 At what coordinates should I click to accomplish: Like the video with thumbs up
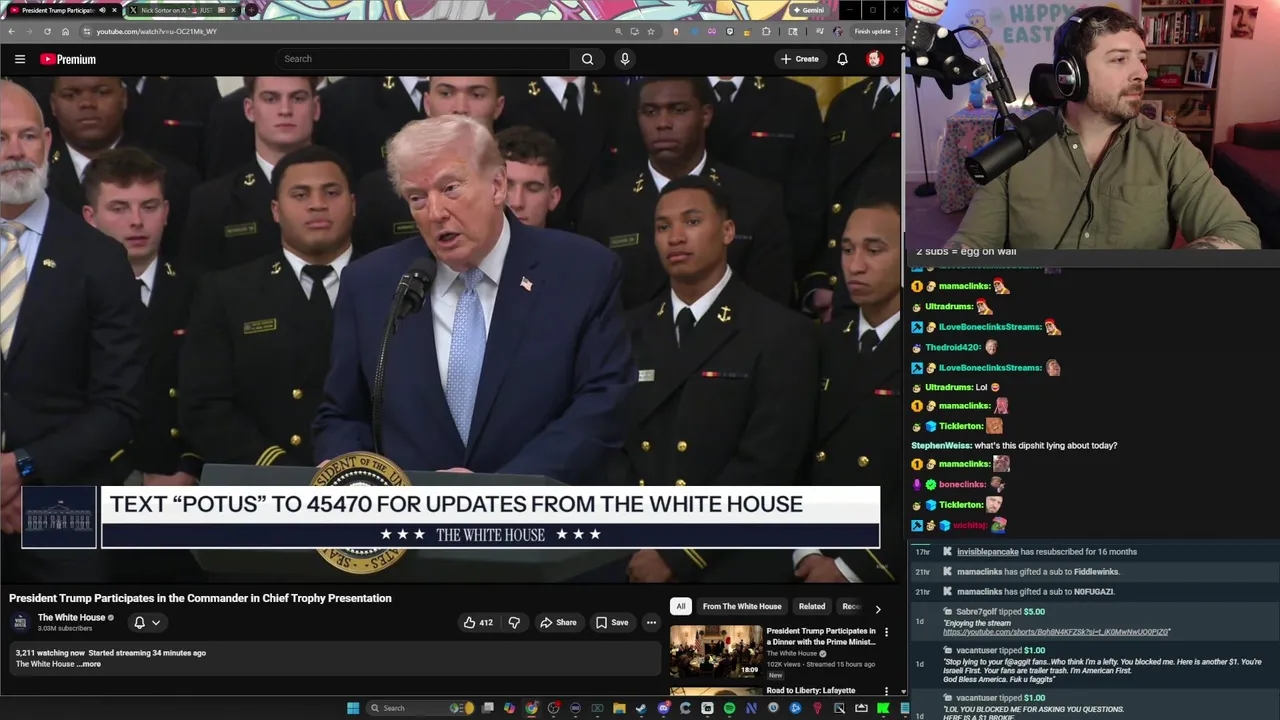point(478,622)
